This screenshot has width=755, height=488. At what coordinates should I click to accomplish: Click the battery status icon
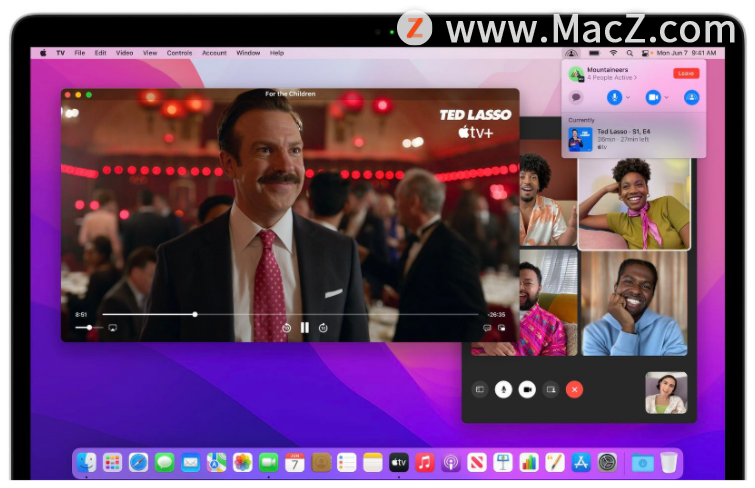(x=594, y=53)
